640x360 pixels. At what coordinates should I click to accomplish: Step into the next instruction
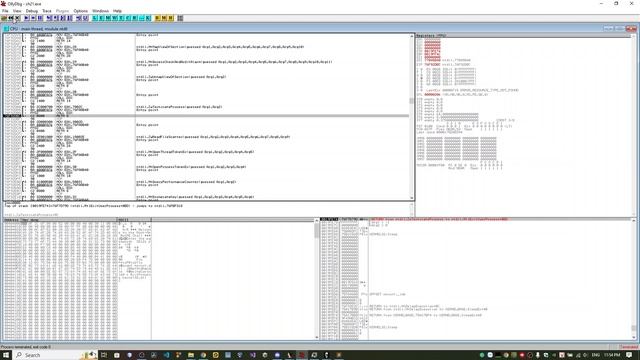[49, 18]
